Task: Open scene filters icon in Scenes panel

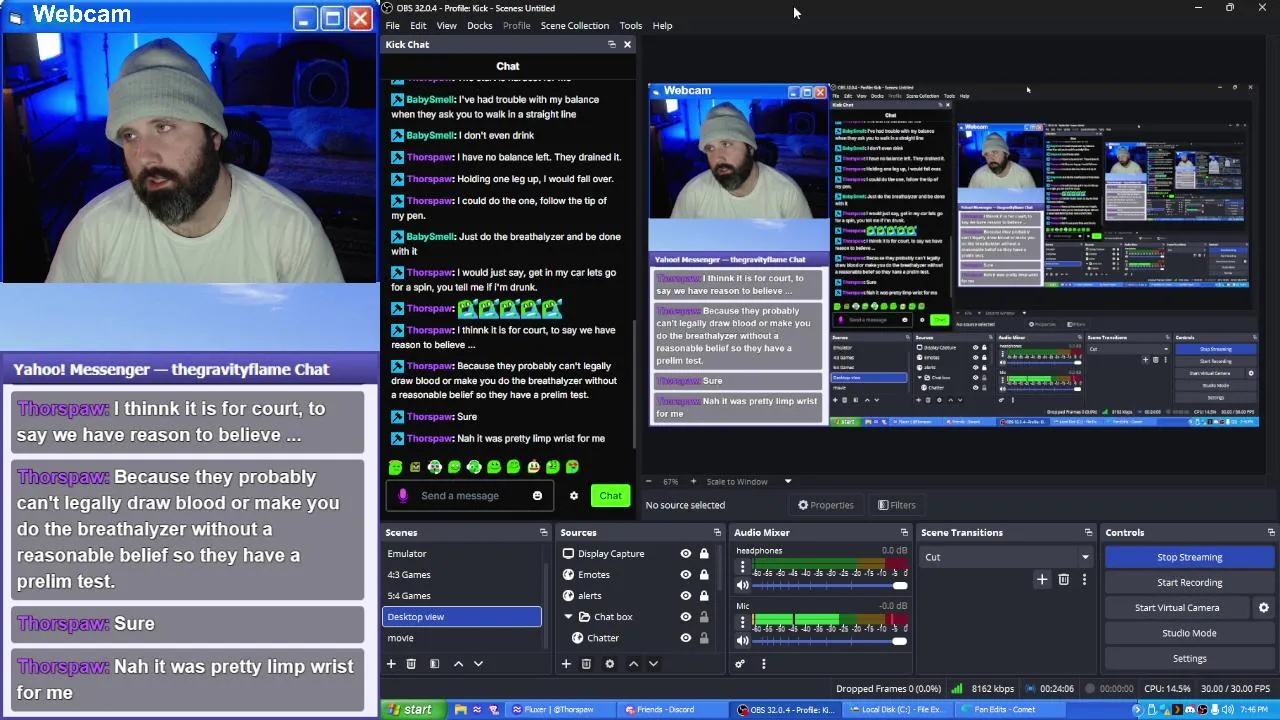Action: 434,664
